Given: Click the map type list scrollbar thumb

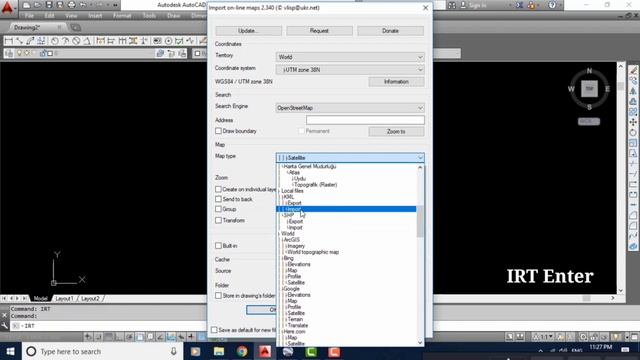Looking at the screenshot, I should coord(420,221).
